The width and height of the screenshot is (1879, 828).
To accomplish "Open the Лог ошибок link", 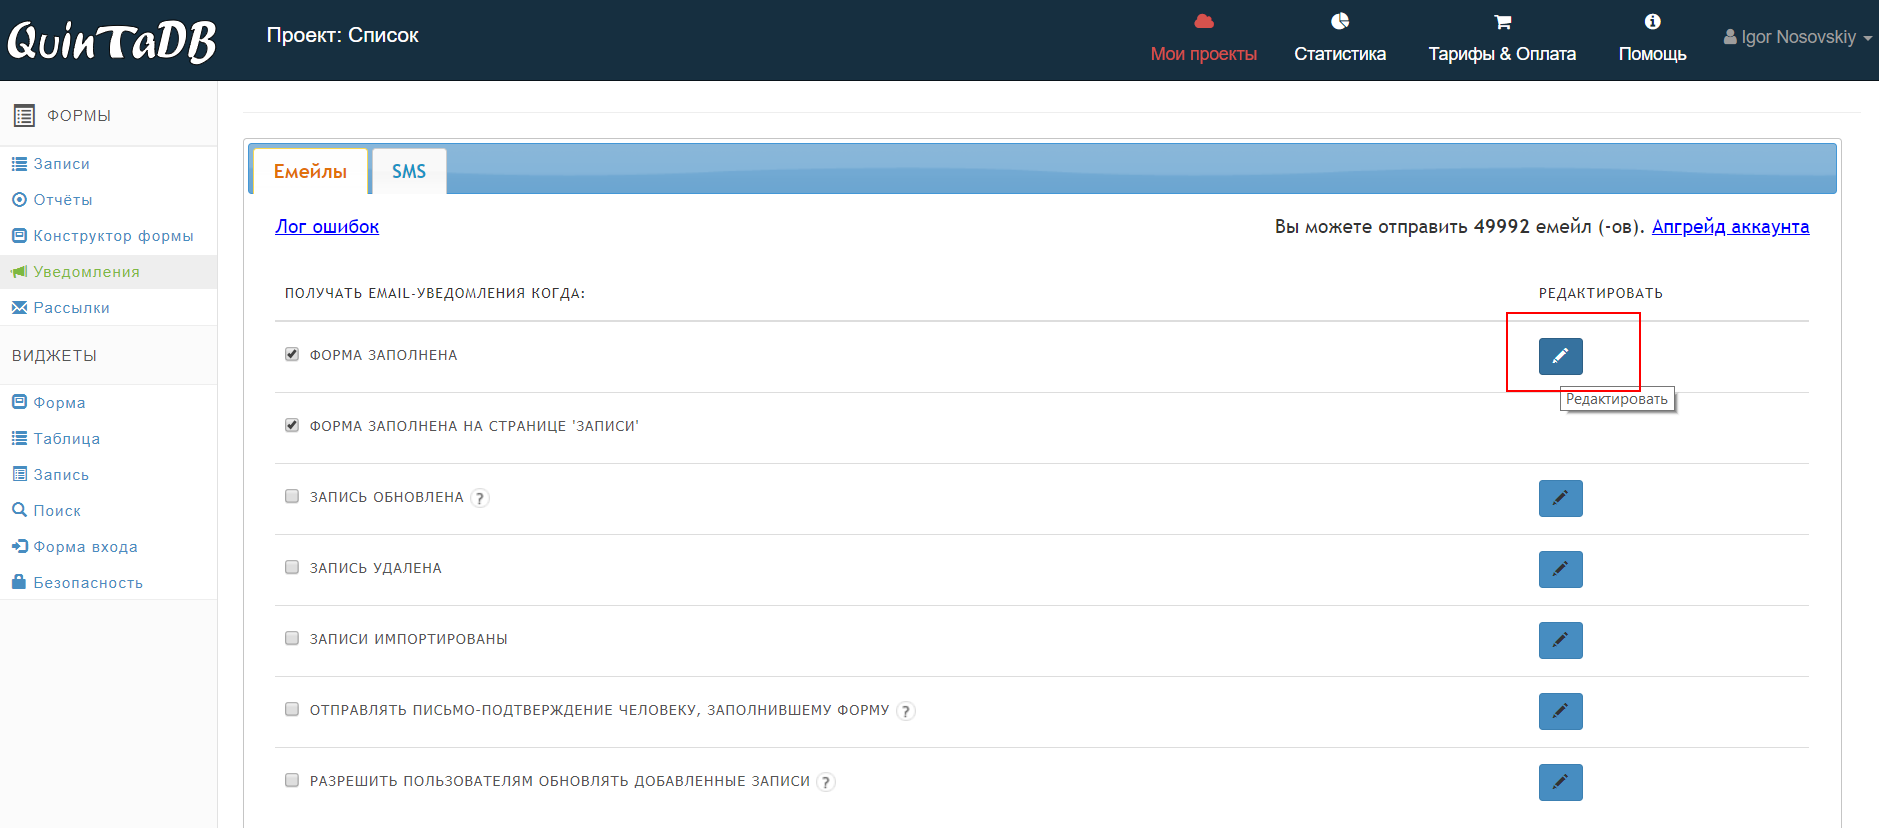I will click(x=327, y=227).
